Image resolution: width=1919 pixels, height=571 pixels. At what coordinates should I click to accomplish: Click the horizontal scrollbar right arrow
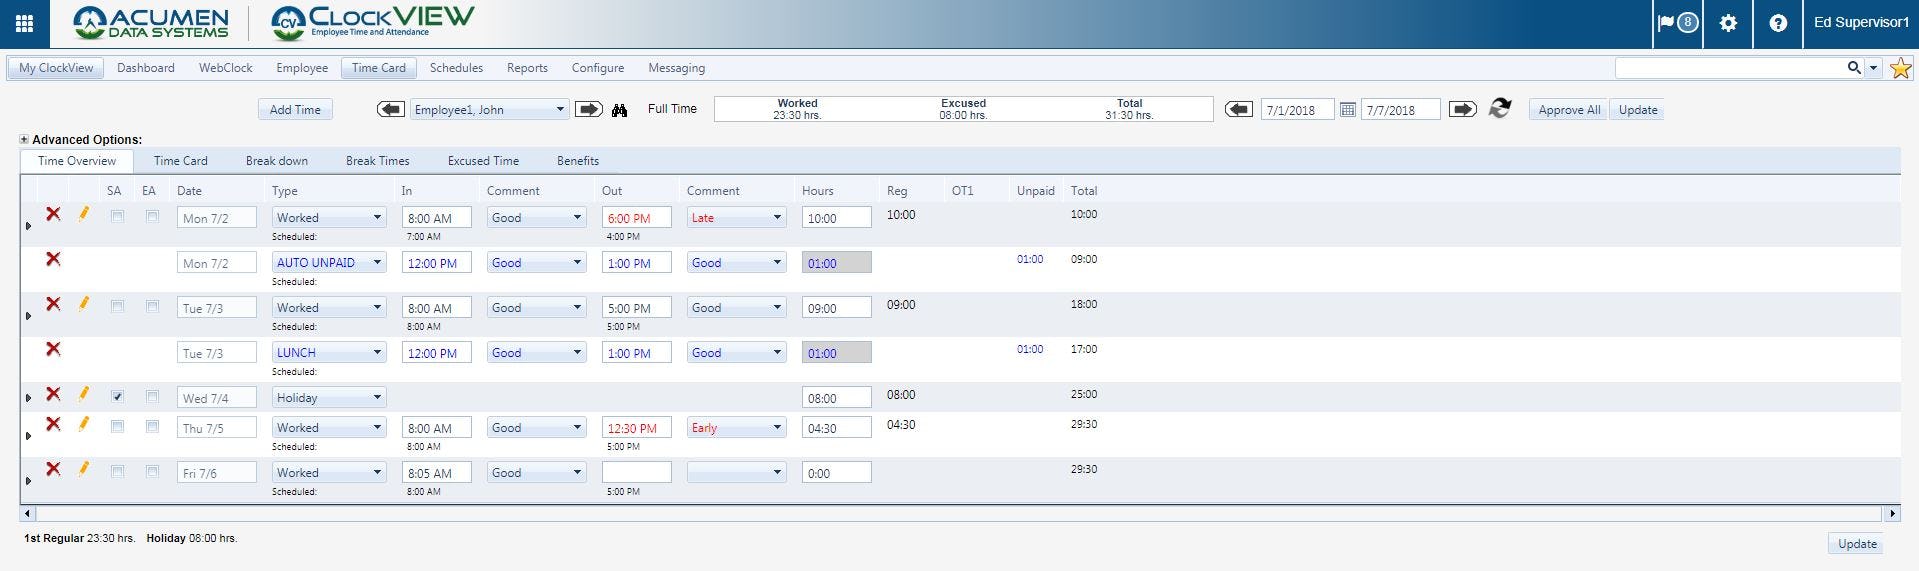click(x=1892, y=513)
